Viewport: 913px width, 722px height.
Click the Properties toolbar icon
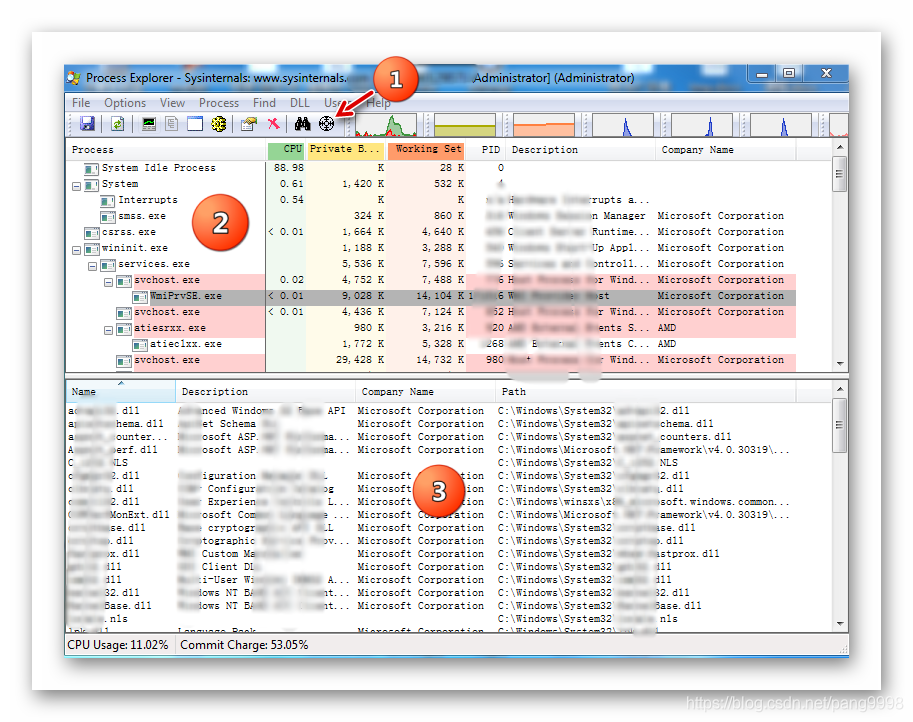pos(248,124)
